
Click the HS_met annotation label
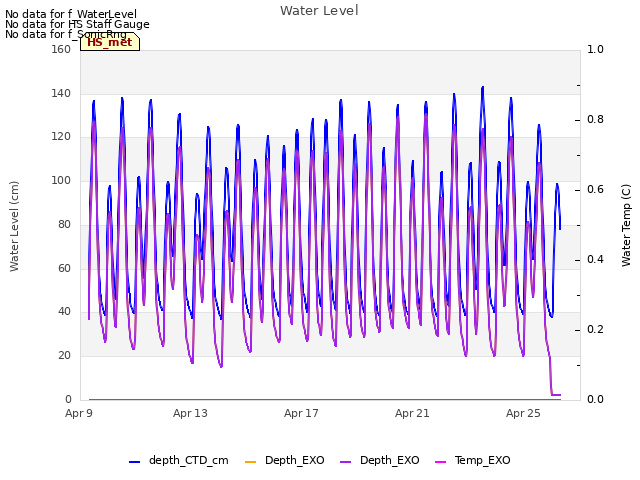[x=110, y=42]
